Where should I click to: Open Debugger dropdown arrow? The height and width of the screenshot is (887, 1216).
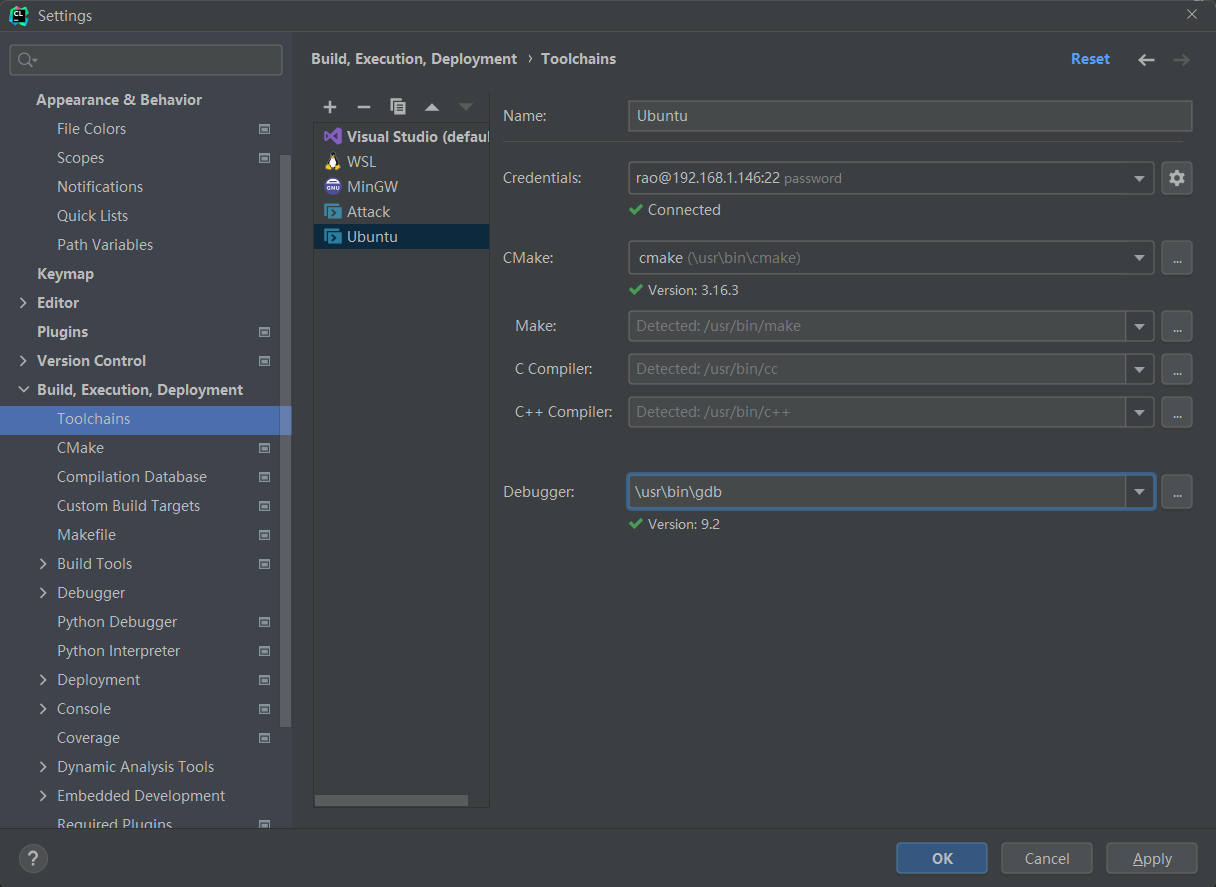[1139, 492]
